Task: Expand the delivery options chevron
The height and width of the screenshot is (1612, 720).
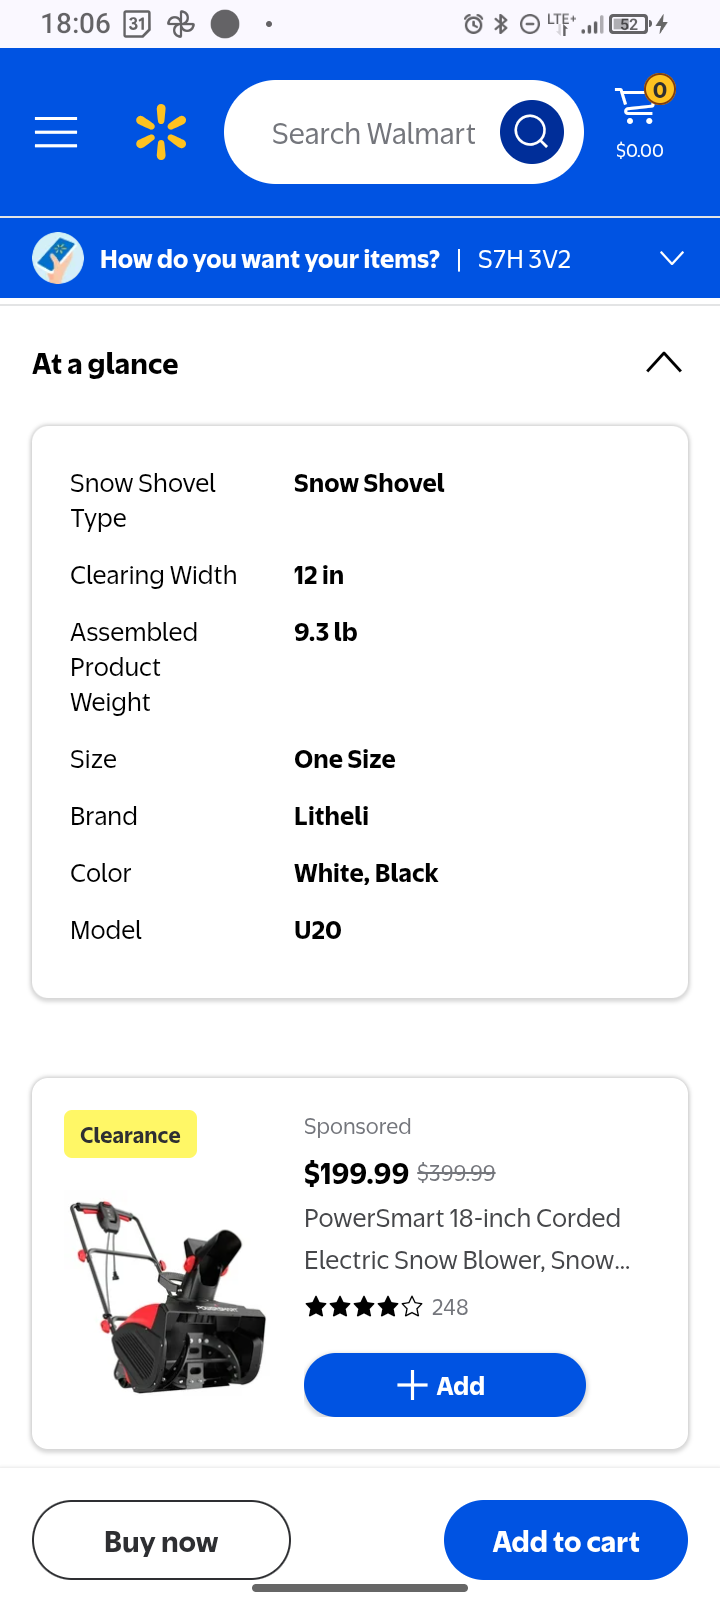Action: point(672,259)
